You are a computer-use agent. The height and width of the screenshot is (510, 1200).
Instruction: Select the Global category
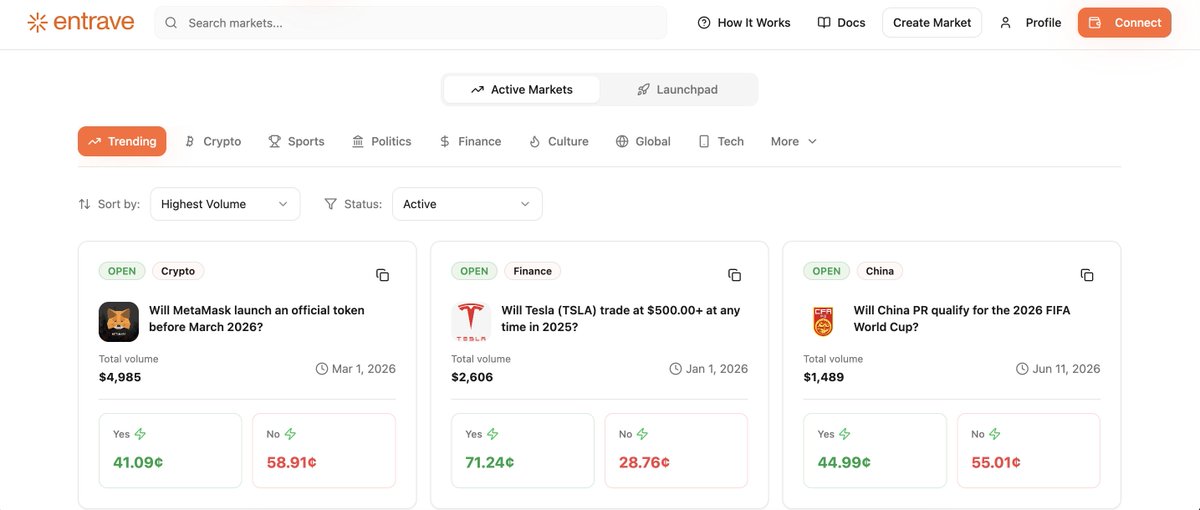(x=643, y=141)
